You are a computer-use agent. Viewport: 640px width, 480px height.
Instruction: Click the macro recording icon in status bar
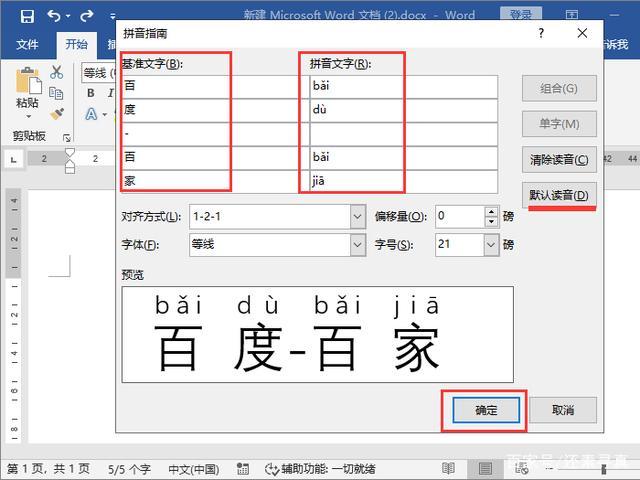coord(243,469)
